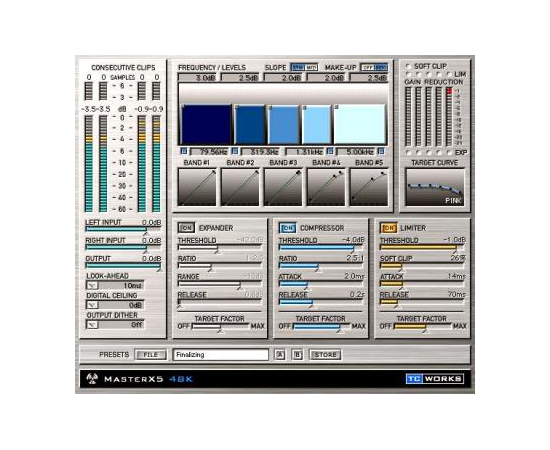Viewport: 550px width, 450px height.
Task: Click the Compressor threshold value -4.0dB
Action: pyautogui.click(x=353, y=240)
